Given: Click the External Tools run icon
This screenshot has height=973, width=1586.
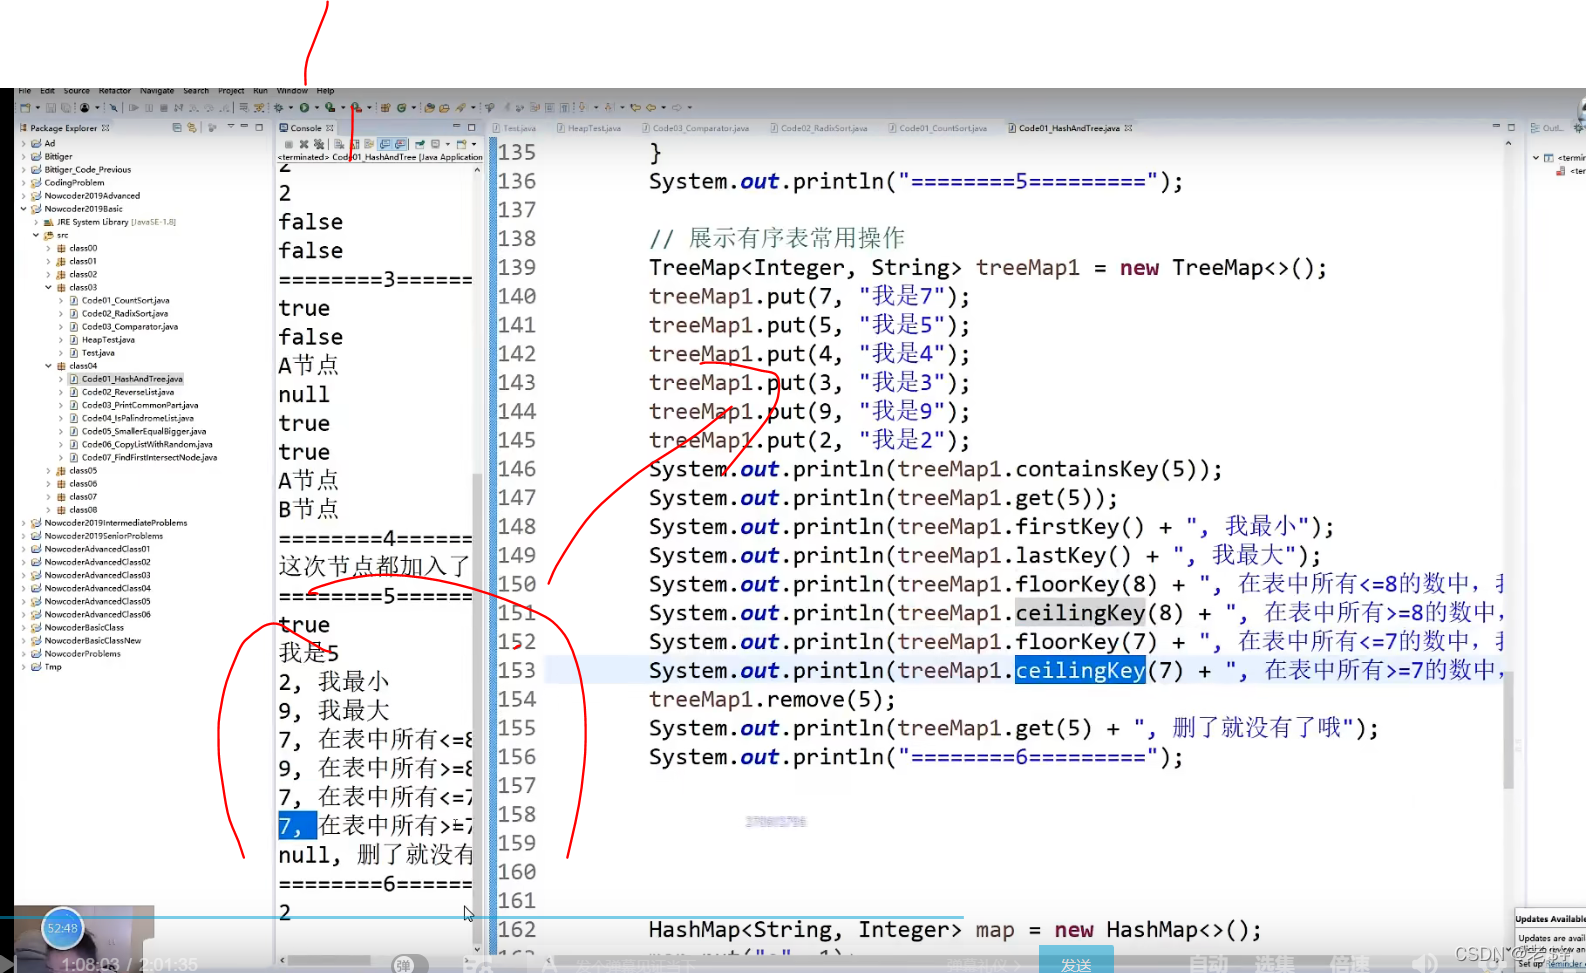Looking at the screenshot, I should click(x=356, y=108).
